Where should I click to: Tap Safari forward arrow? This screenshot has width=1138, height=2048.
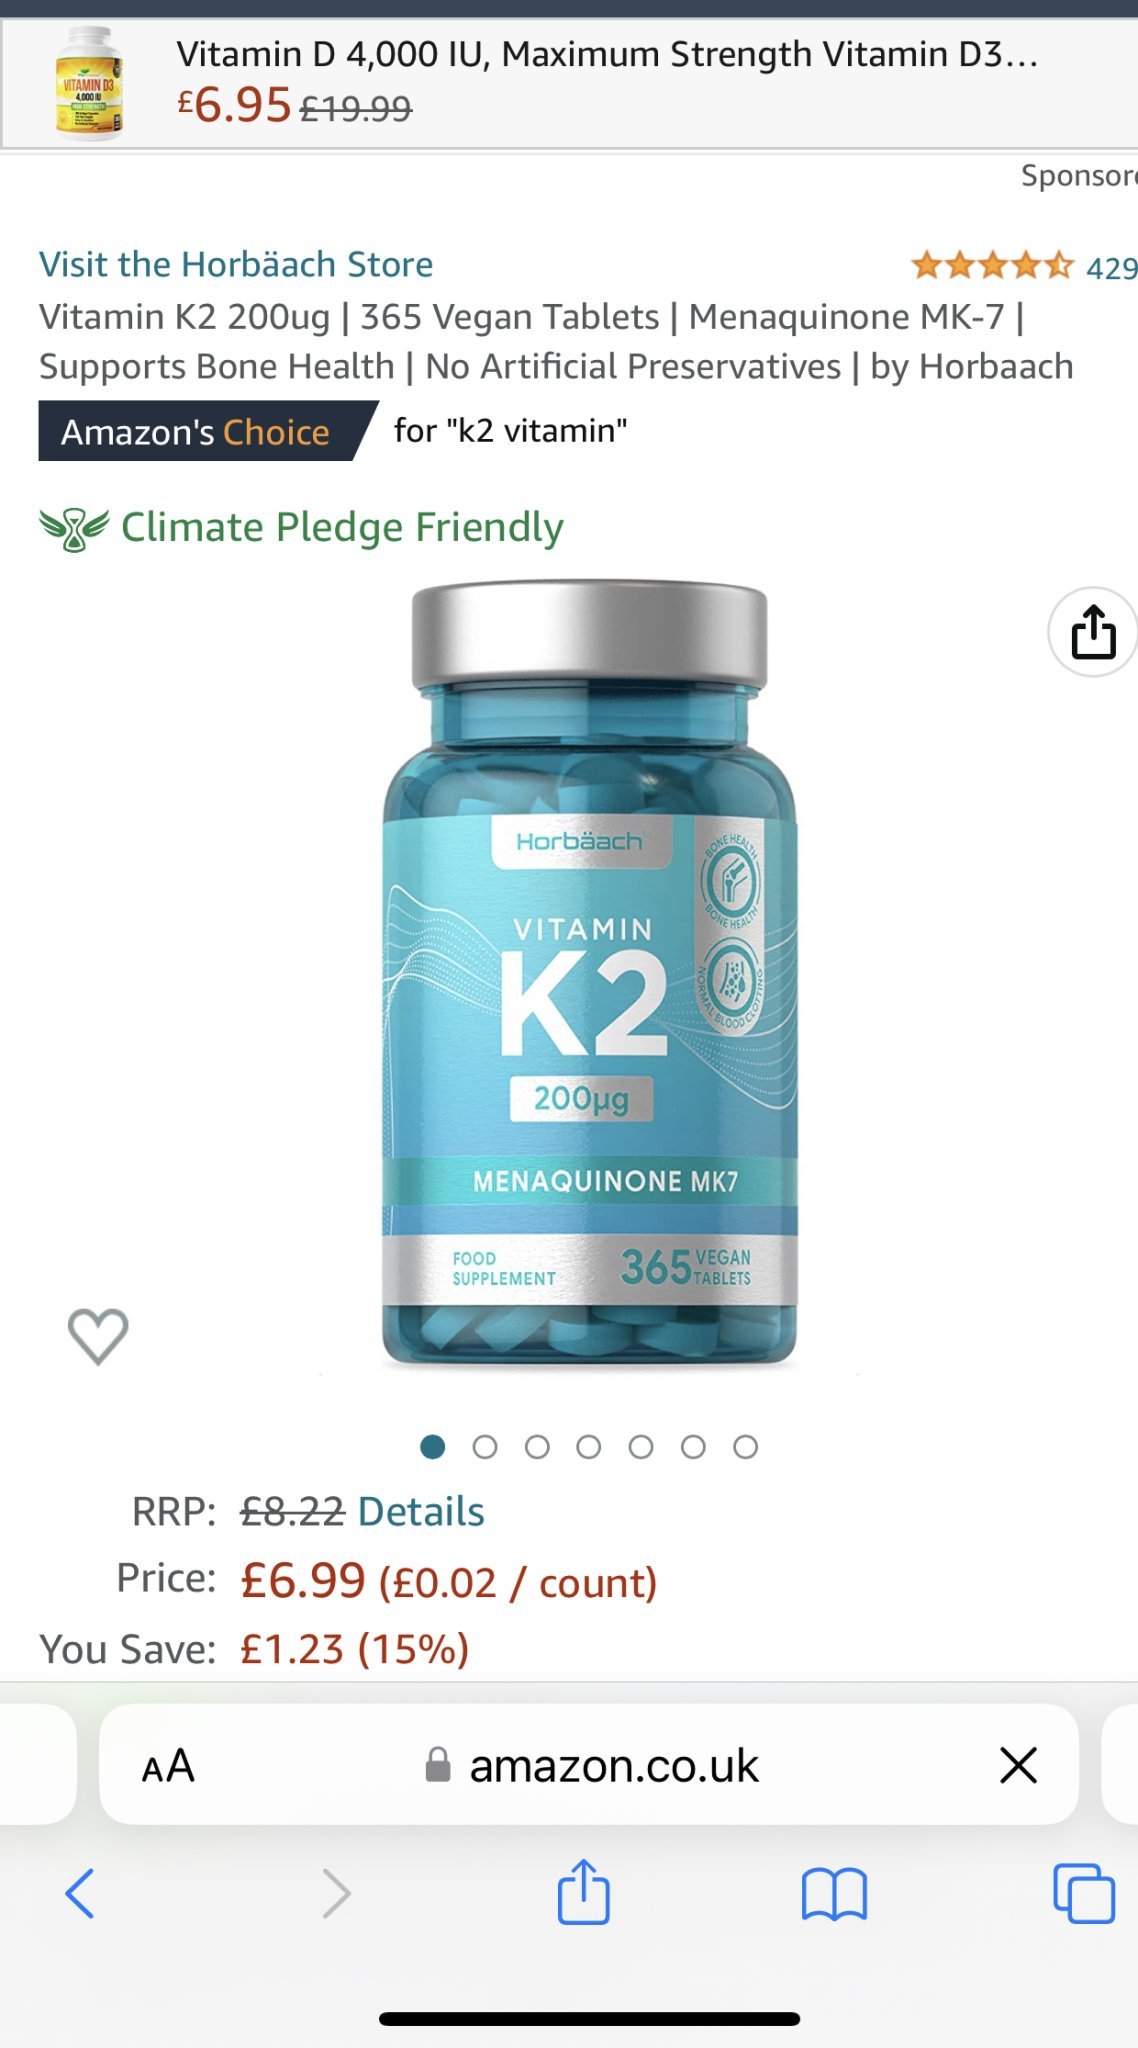point(337,1893)
